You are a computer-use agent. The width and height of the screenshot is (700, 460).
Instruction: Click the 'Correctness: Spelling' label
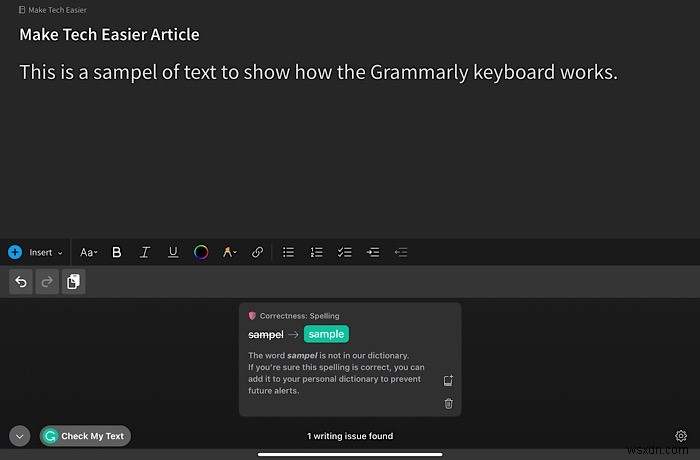pyautogui.click(x=300, y=316)
